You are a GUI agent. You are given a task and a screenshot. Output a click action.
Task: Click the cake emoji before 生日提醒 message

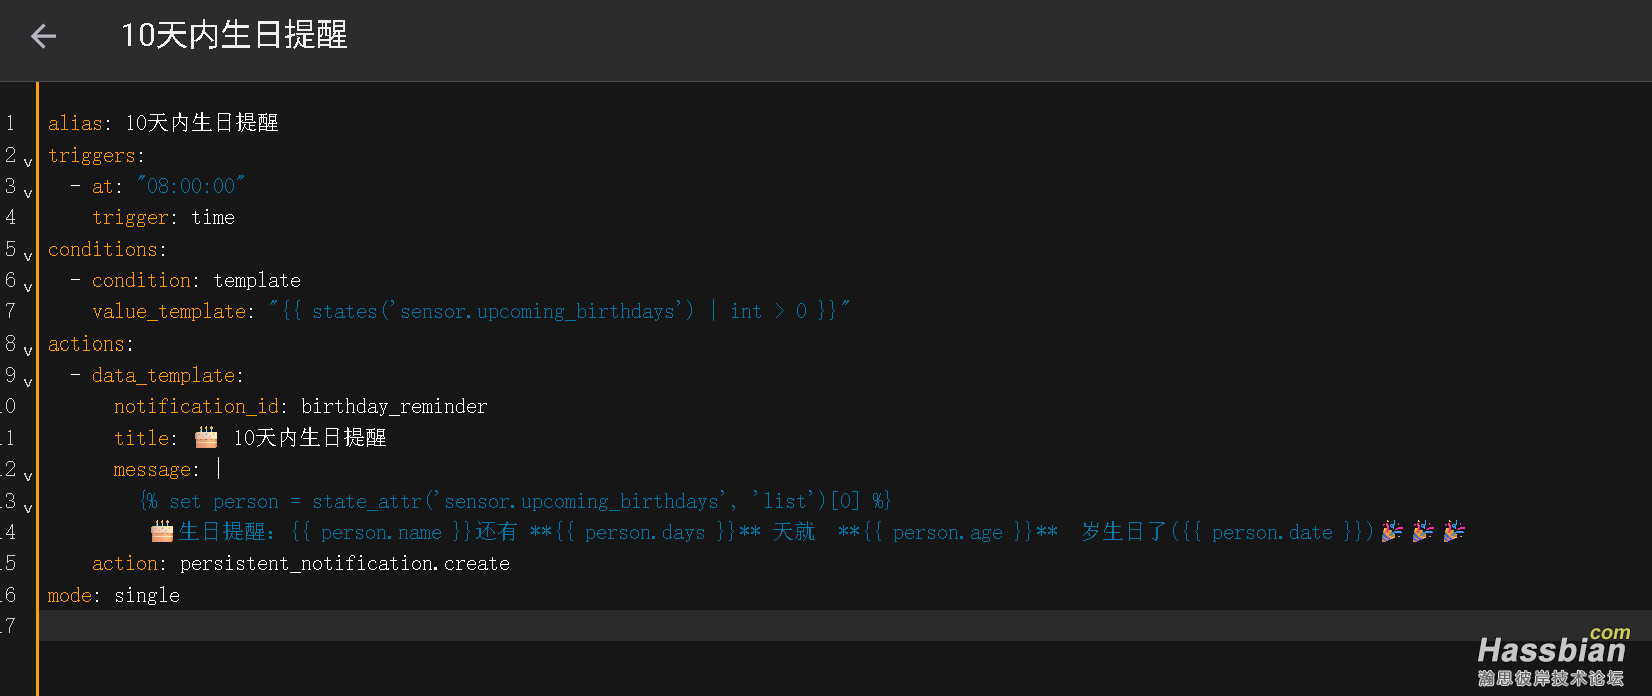click(162, 531)
